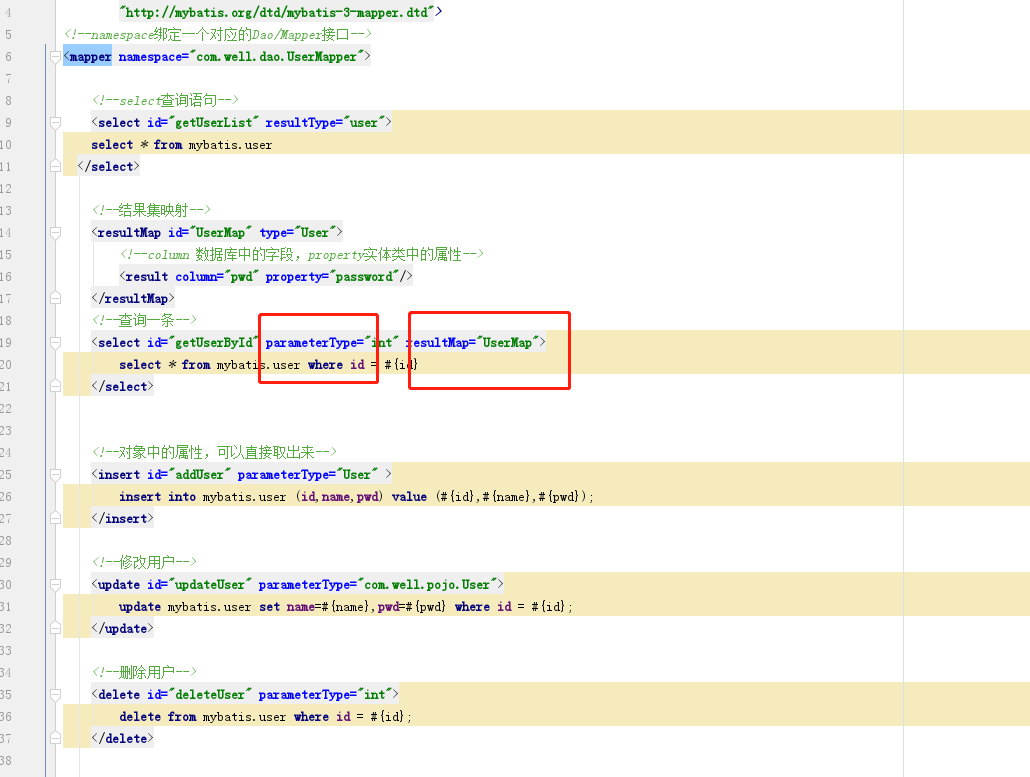This screenshot has height=777, width=1030.
Task: Collapse the addUser insert fold marker
Action: point(56,475)
